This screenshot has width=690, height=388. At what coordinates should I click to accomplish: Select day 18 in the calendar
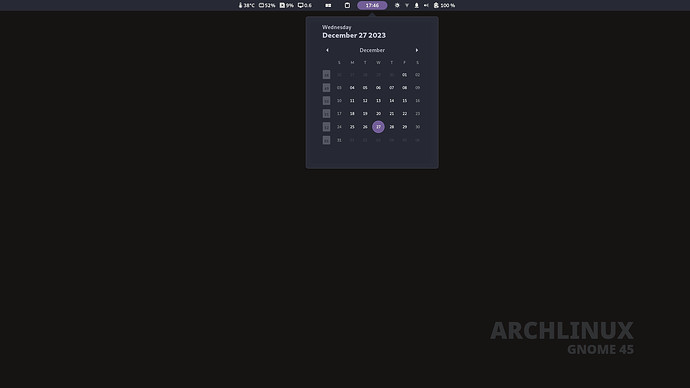click(x=352, y=113)
